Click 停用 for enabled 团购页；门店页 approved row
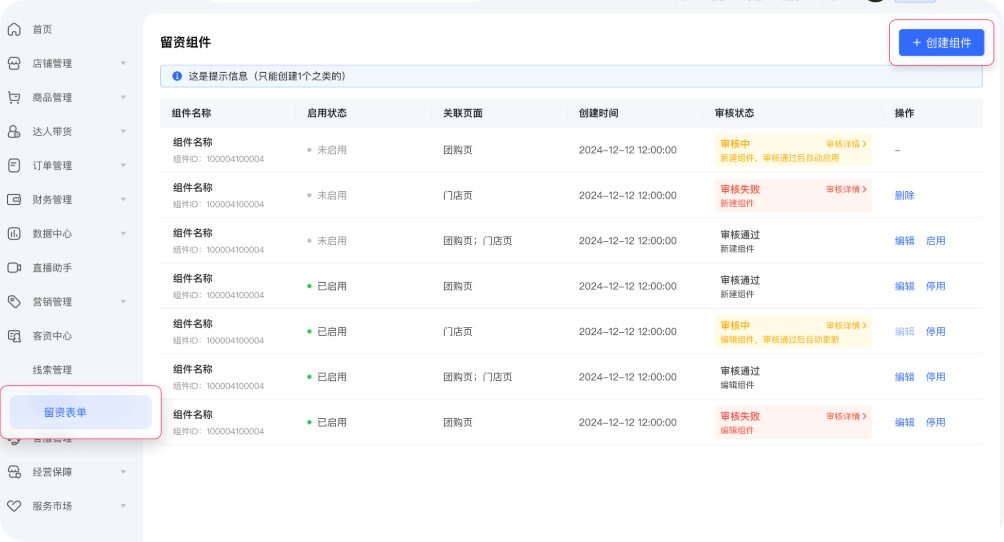Screen dimensions: 1004x542 click(x=935, y=377)
